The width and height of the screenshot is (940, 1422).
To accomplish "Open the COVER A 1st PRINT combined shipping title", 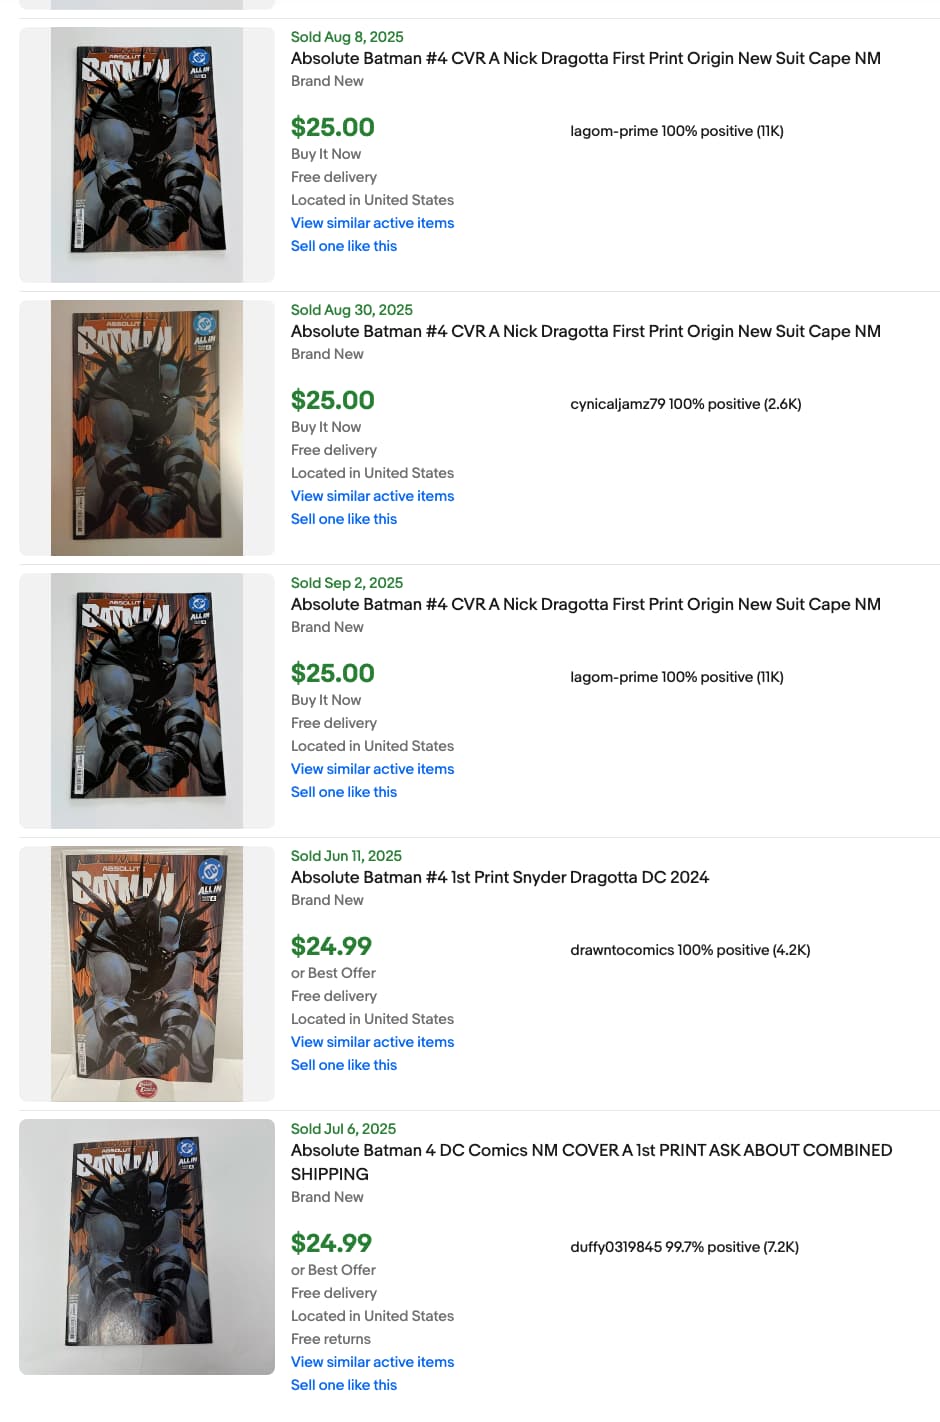I will (x=591, y=1162).
